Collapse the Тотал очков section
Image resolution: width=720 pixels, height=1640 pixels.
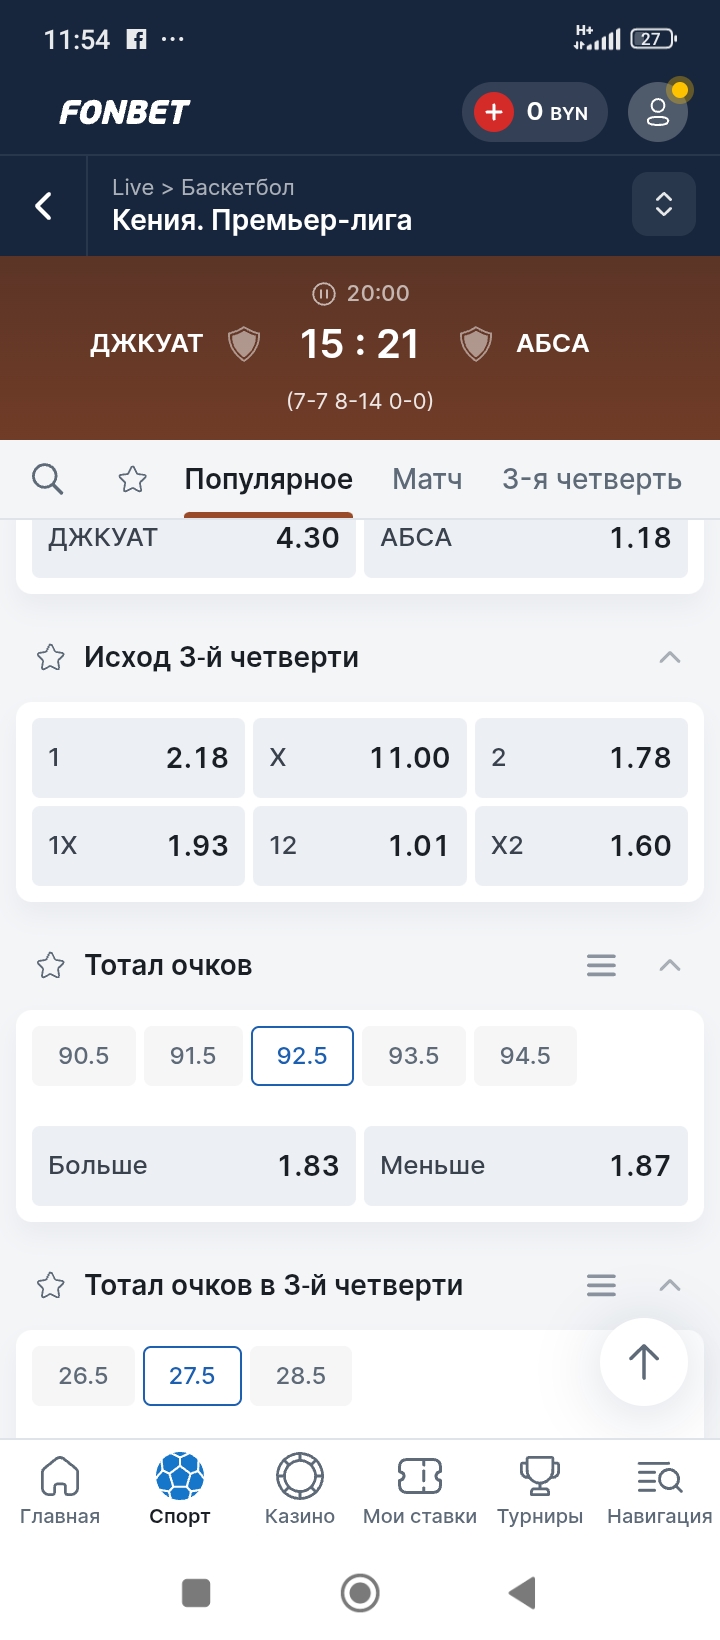pos(670,966)
